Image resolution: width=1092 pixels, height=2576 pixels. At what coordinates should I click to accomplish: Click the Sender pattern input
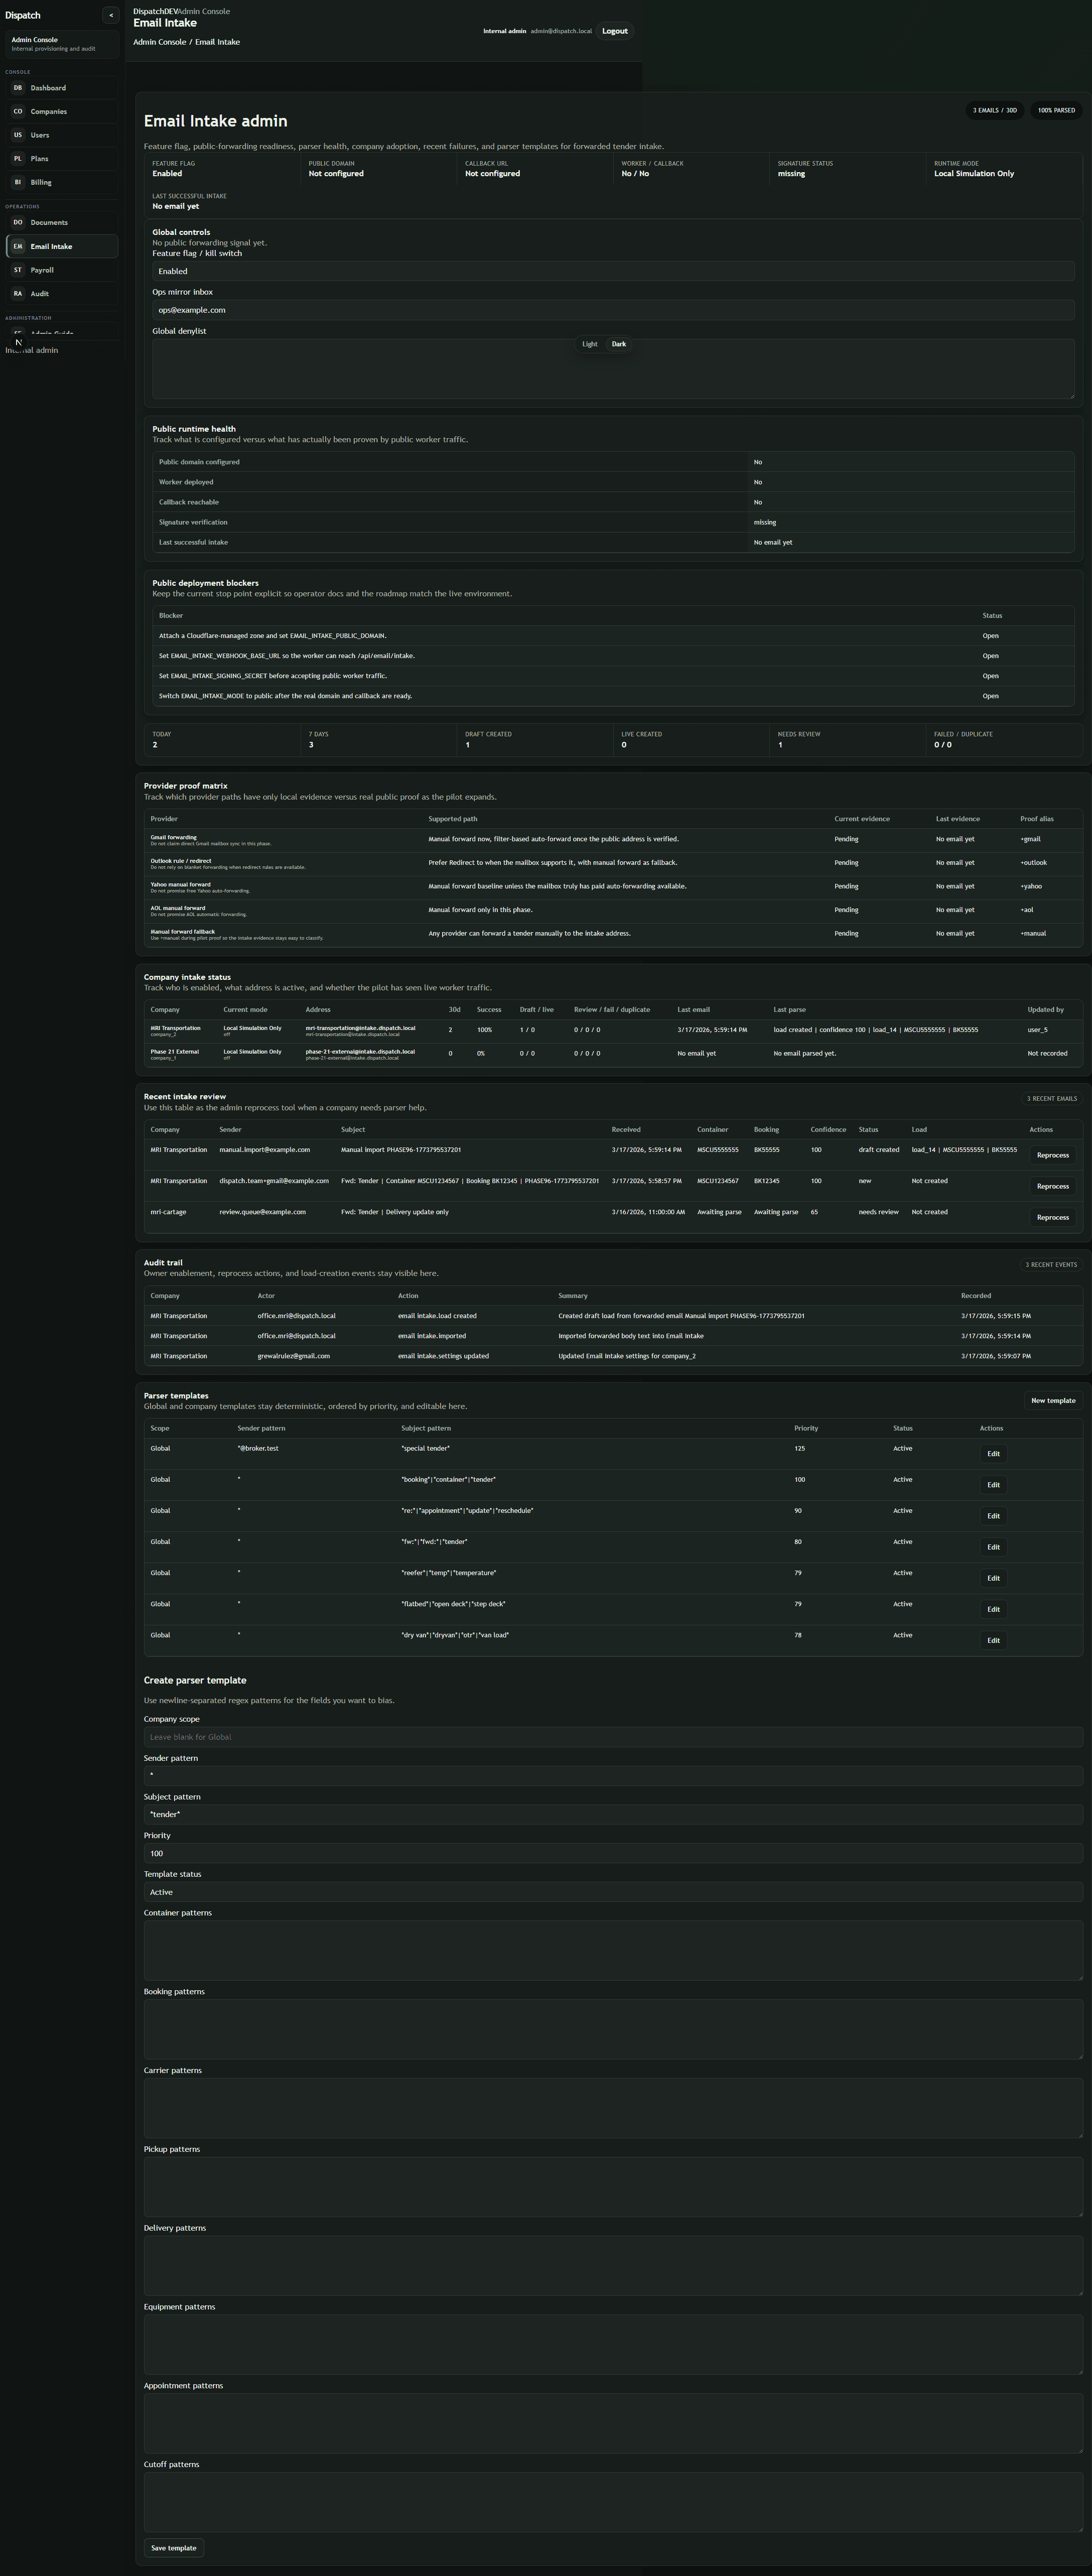613,1775
